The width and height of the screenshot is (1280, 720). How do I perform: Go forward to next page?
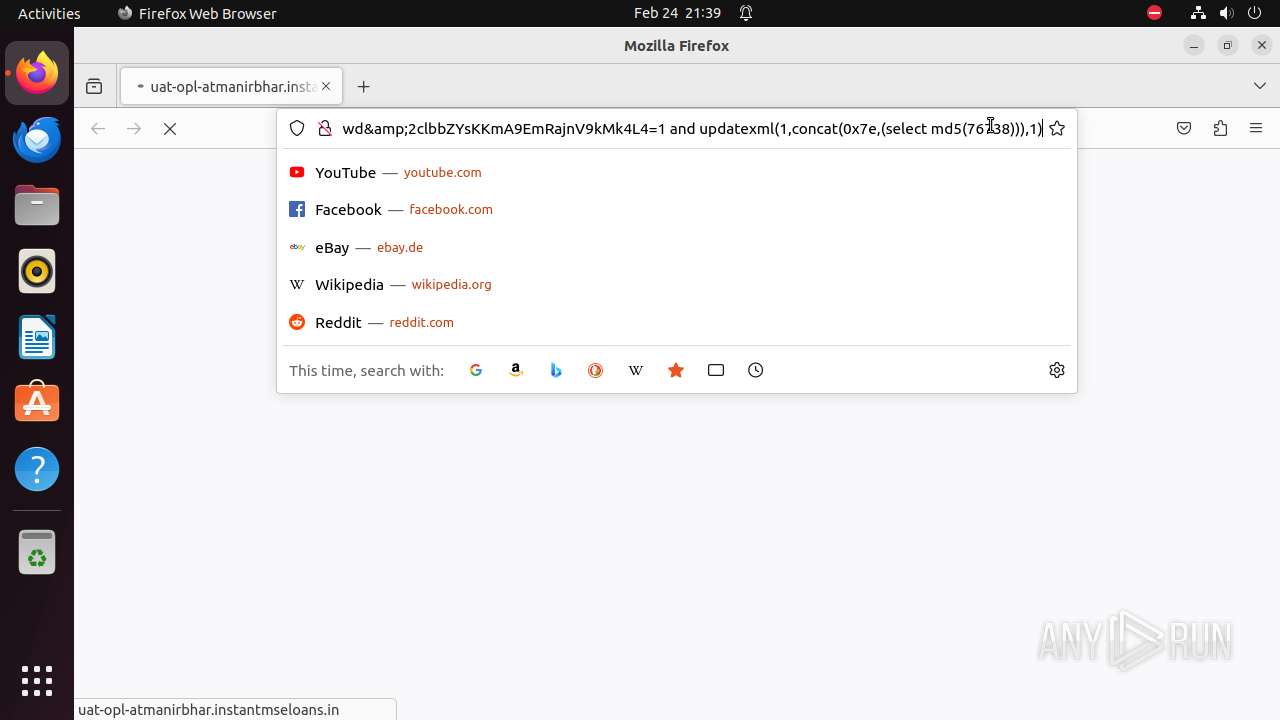click(x=134, y=128)
